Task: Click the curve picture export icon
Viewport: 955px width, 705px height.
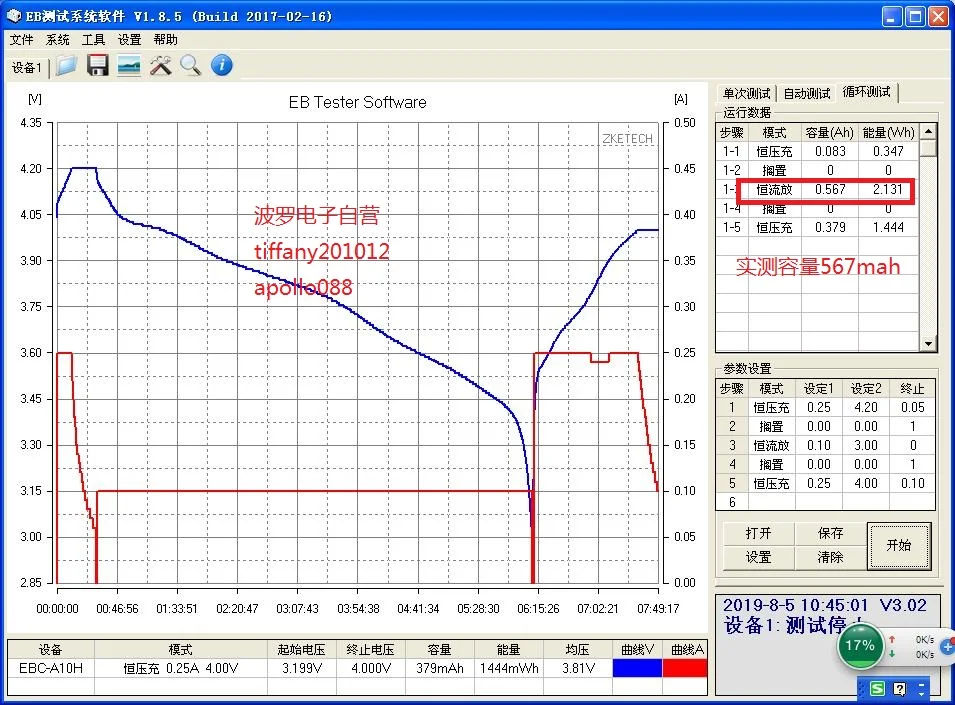Action: [x=129, y=65]
